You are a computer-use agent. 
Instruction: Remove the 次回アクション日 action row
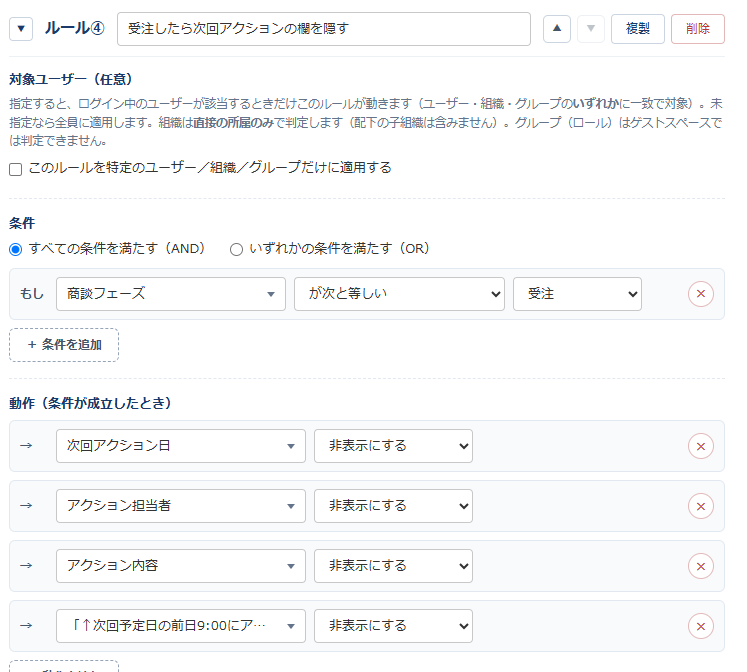coord(700,446)
